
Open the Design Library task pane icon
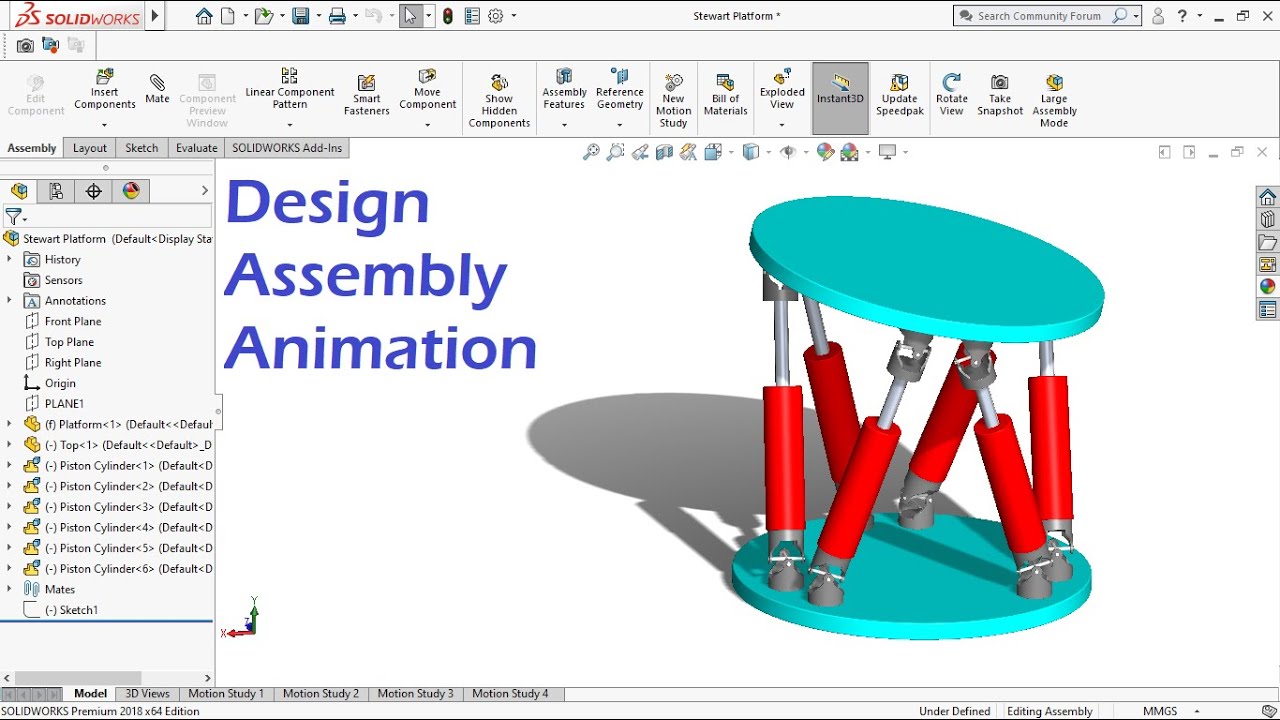[1268, 220]
